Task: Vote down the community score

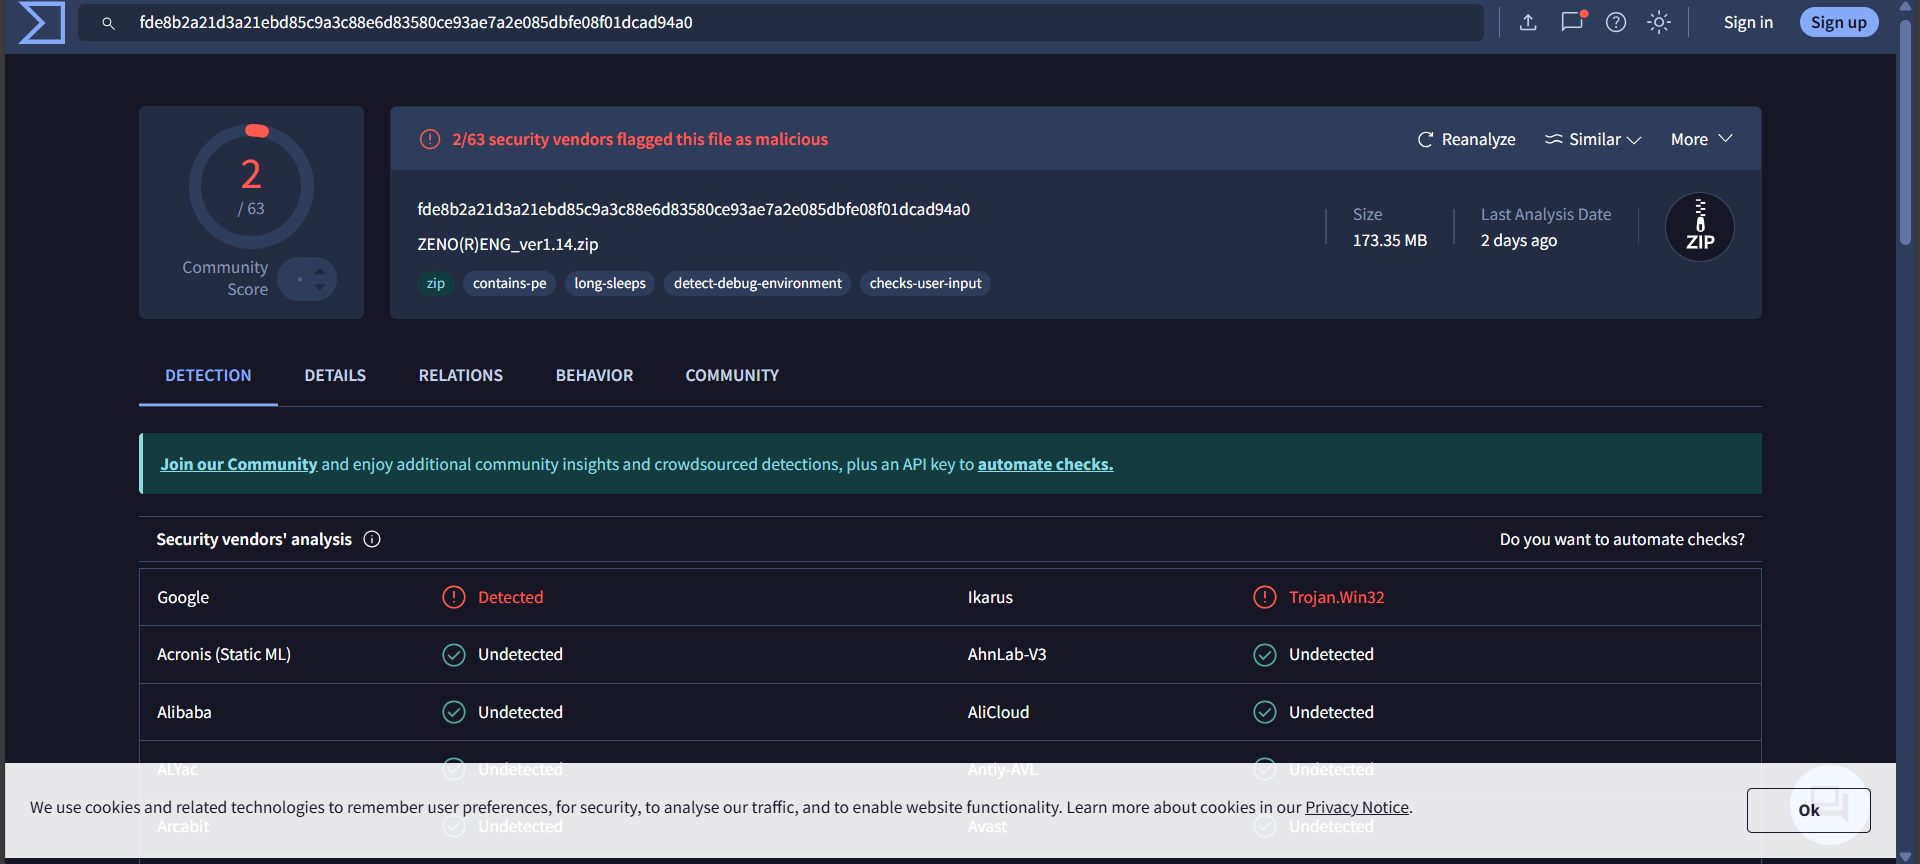Action: [319, 287]
